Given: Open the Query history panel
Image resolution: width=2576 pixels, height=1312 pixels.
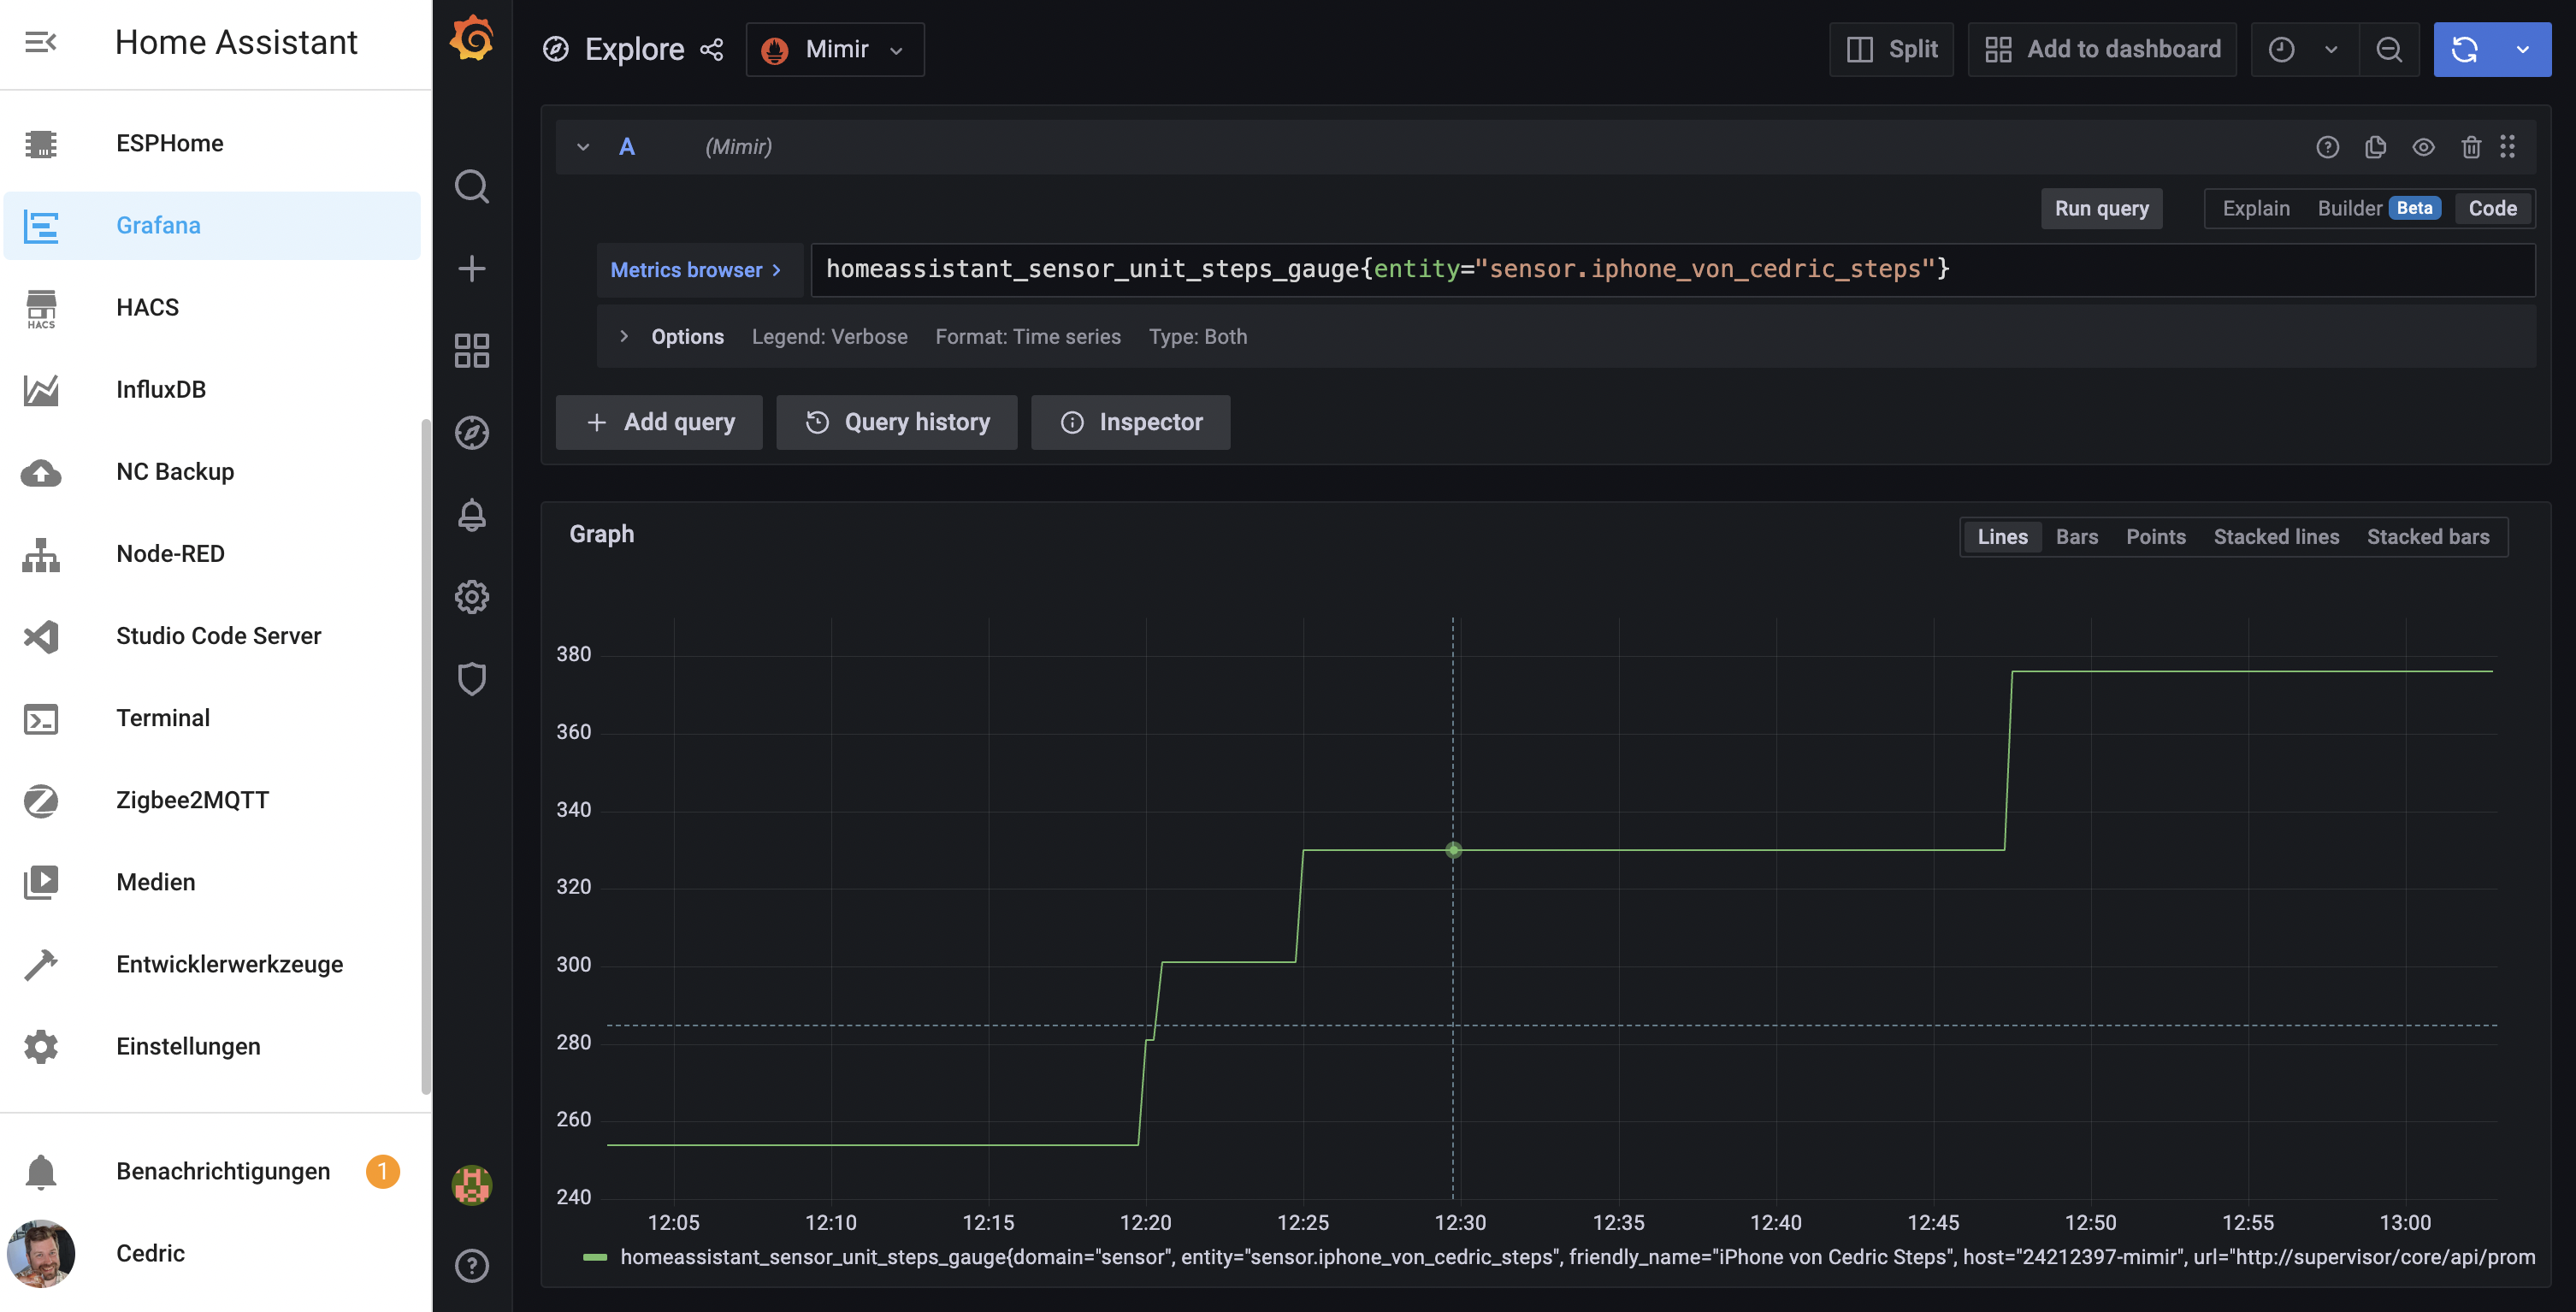Looking at the screenshot, I should click(x=896, y=422).
